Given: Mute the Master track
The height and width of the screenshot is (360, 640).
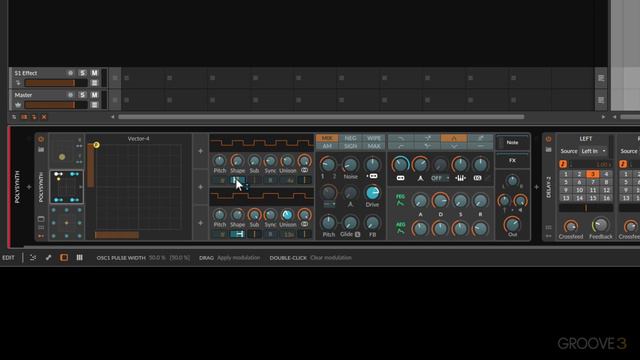Looking at the screenshot, I should click(x=94, y=95).
